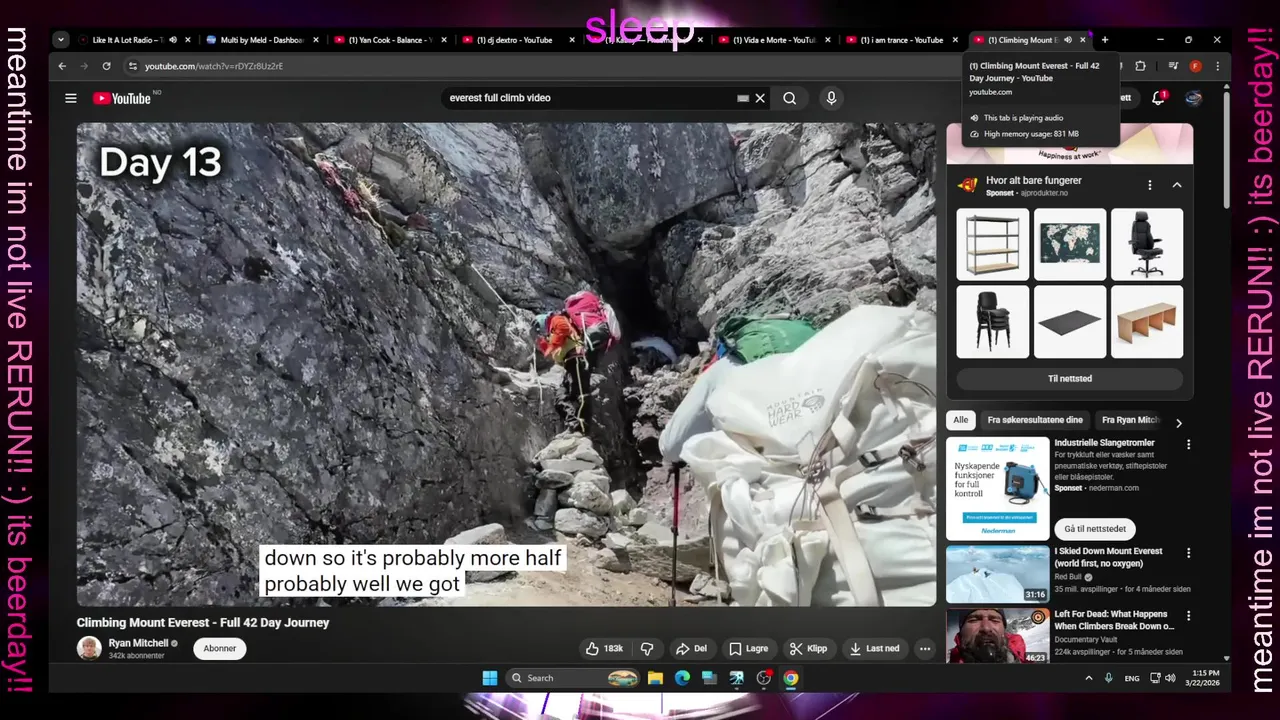Select the Alle filter chip
This screenshot has width=1280, height=720.
click(960, 420)
